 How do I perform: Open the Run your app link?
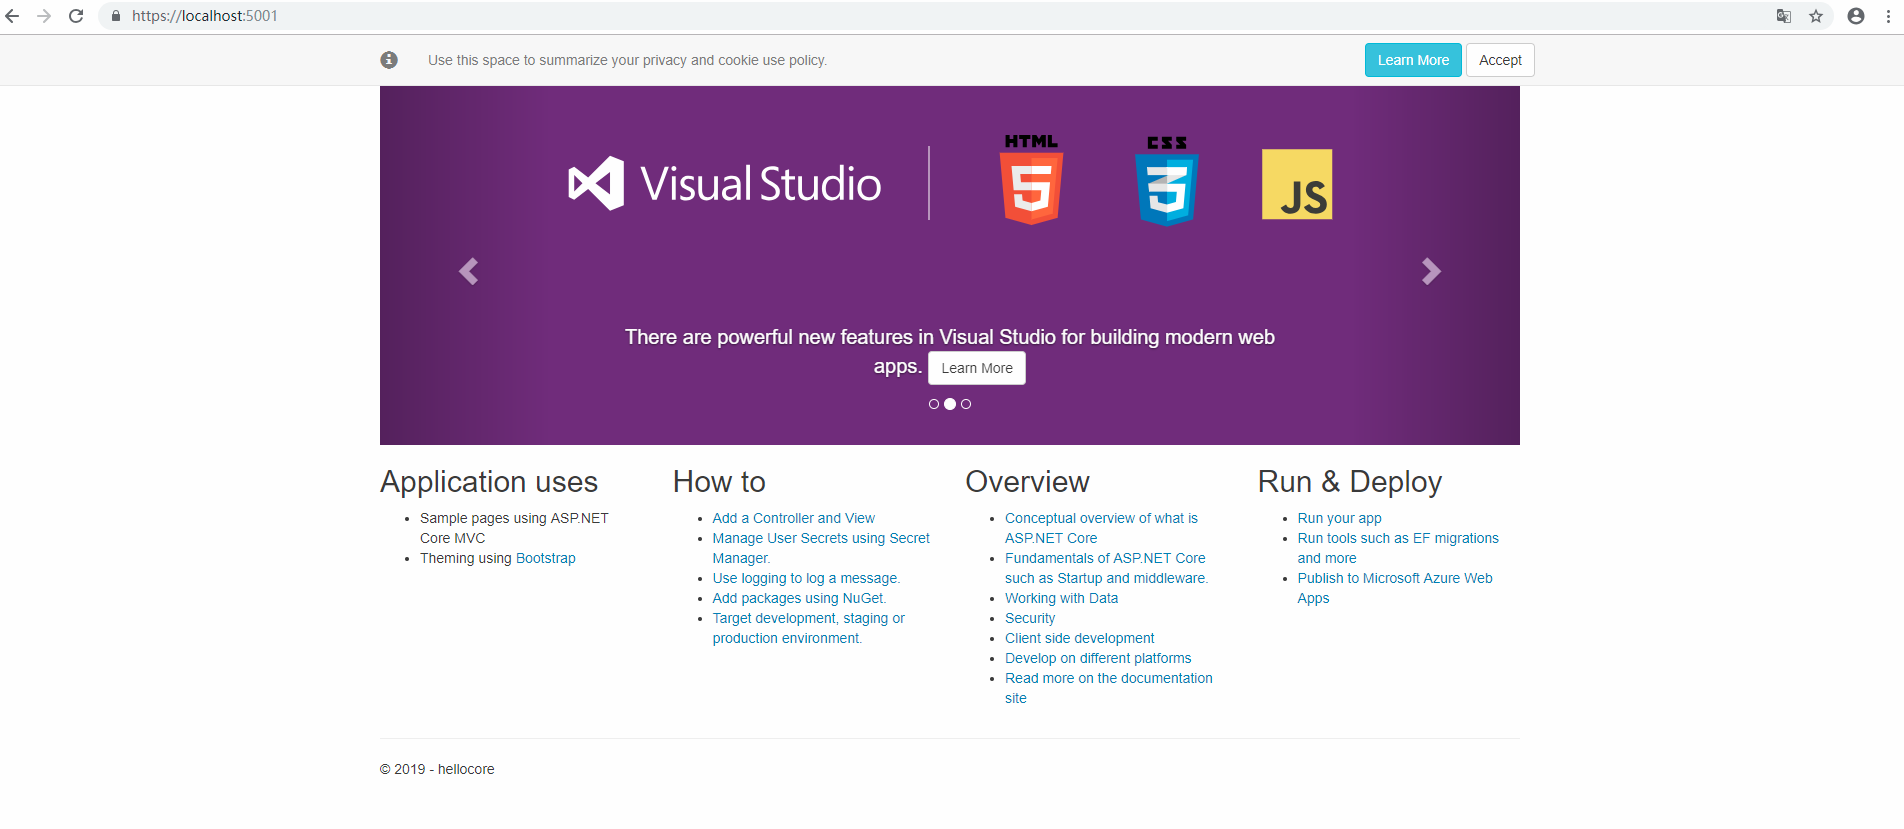click(1340, 518)
